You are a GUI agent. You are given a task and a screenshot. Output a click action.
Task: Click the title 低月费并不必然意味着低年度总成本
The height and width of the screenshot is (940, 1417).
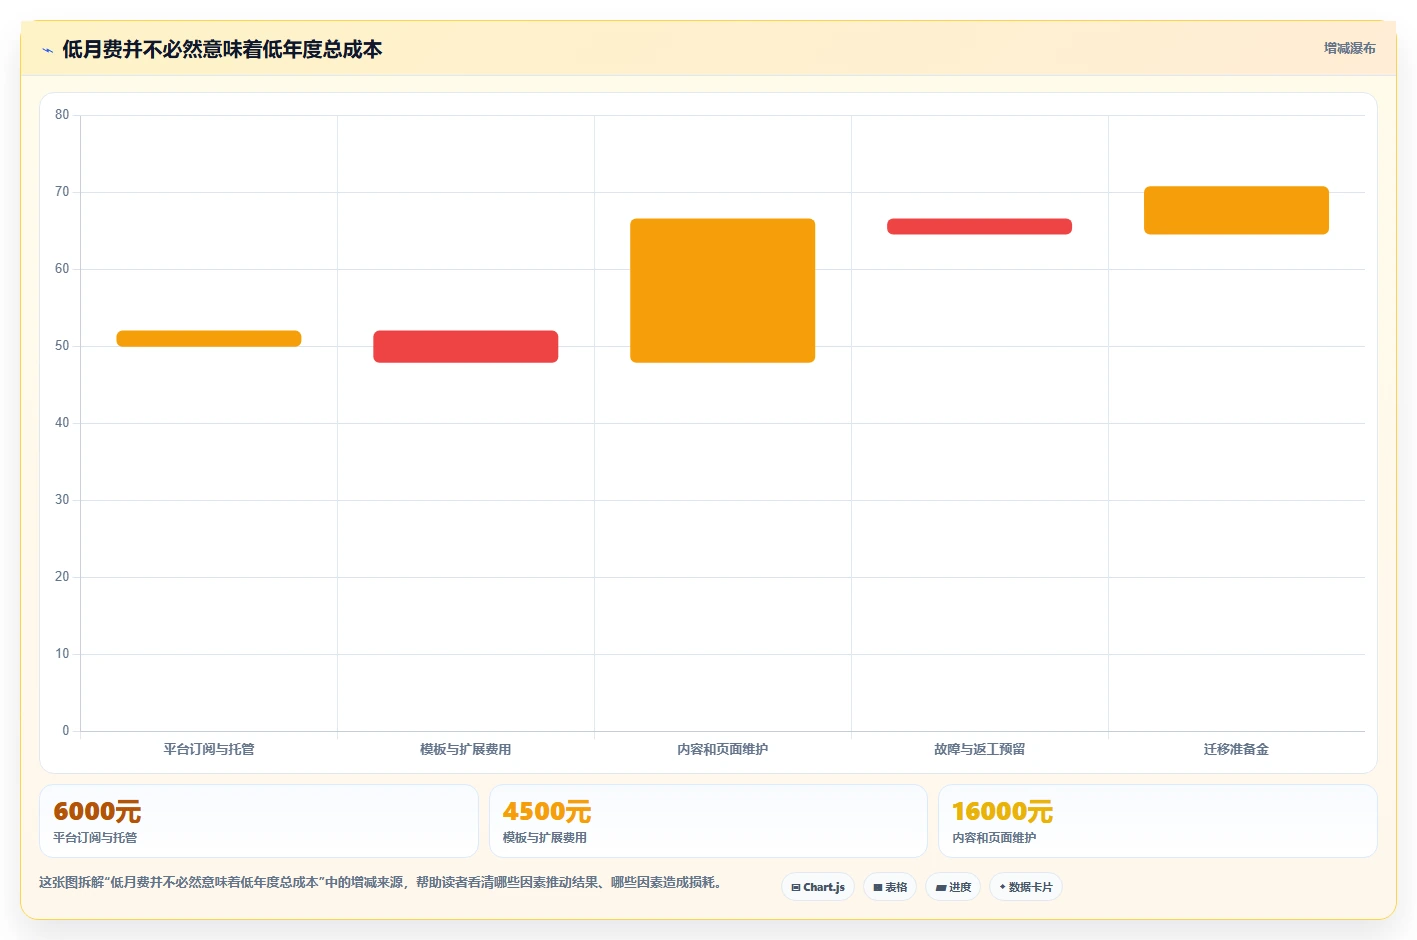click(222, 49)
